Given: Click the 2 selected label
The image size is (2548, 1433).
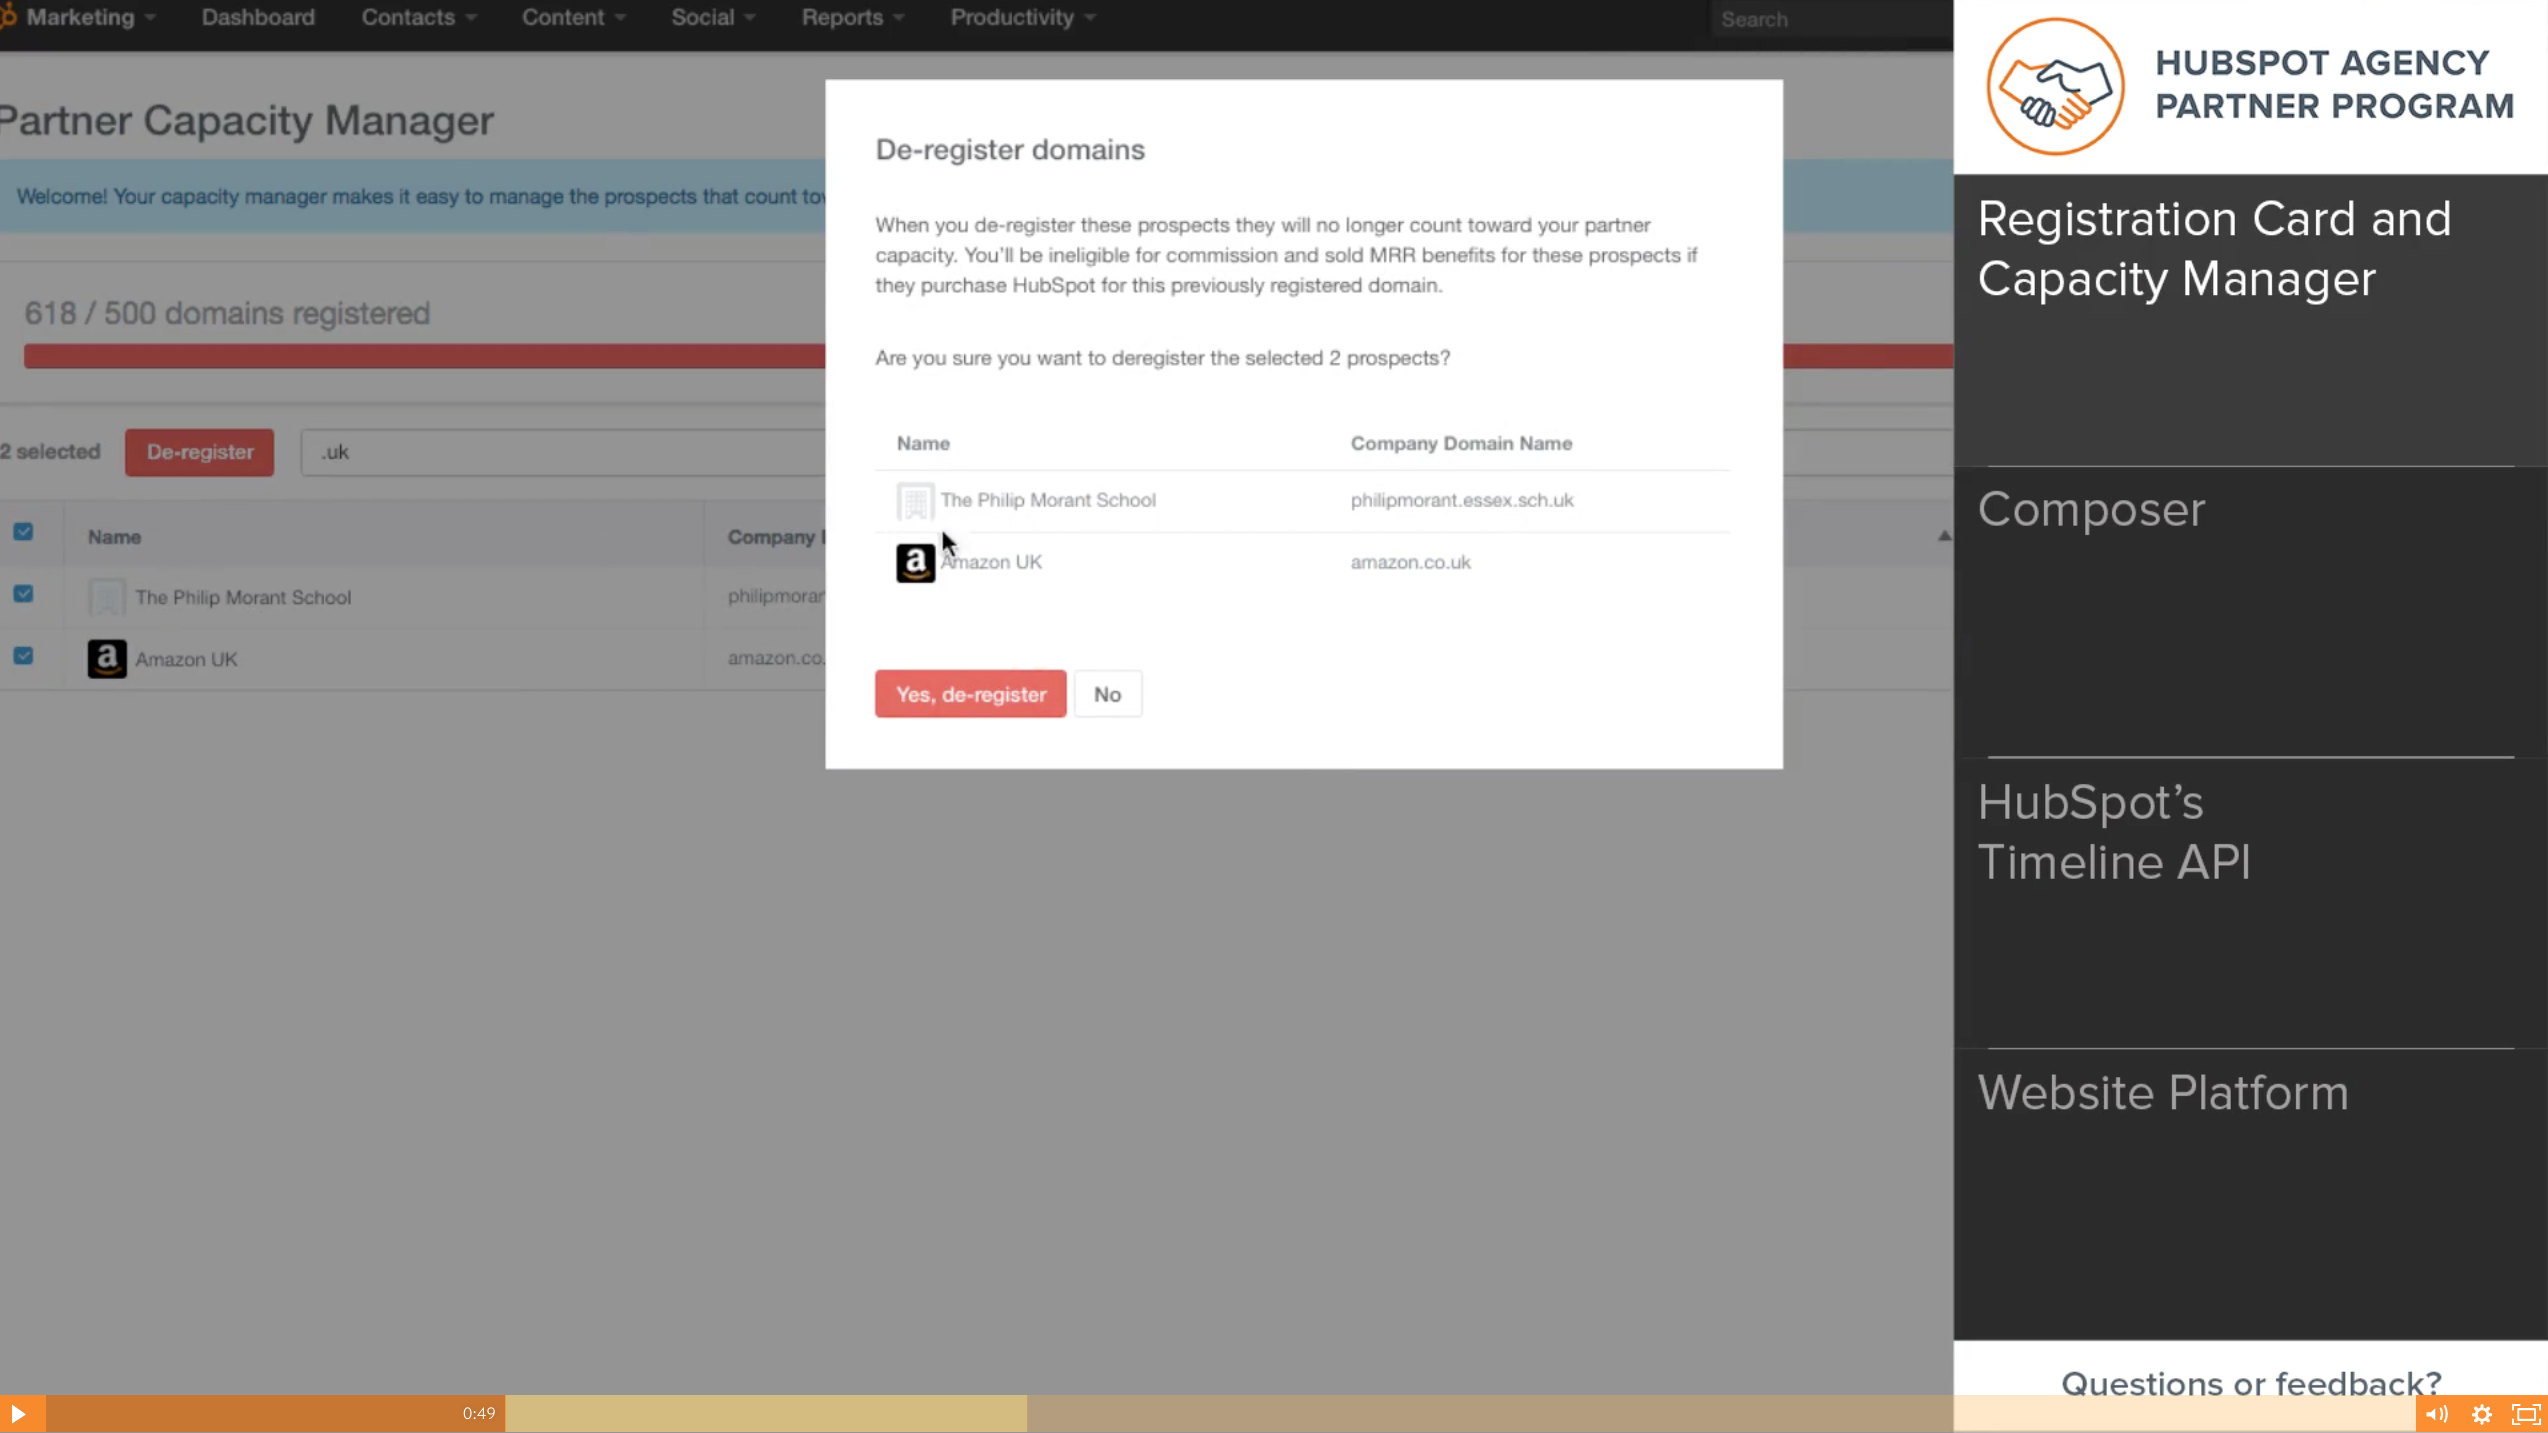Looking at the screenshot, I should (50, 451).
